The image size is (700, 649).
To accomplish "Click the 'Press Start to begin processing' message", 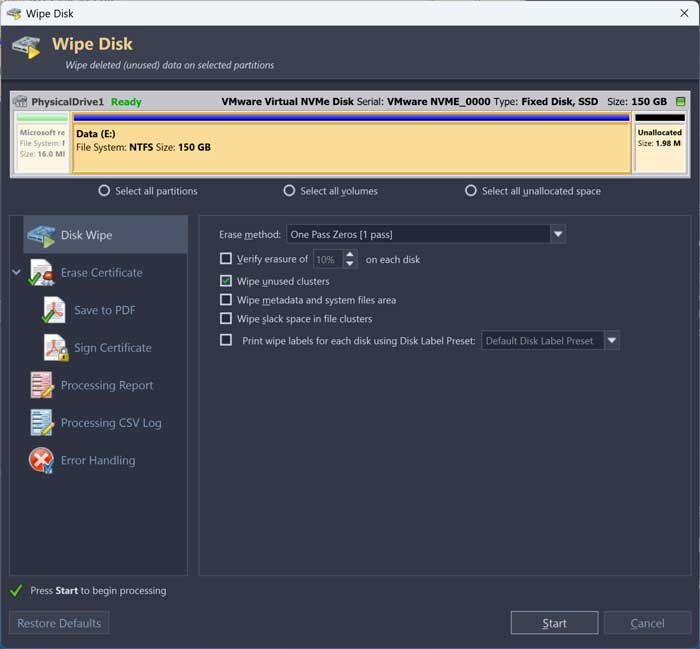I will (98, 591).
